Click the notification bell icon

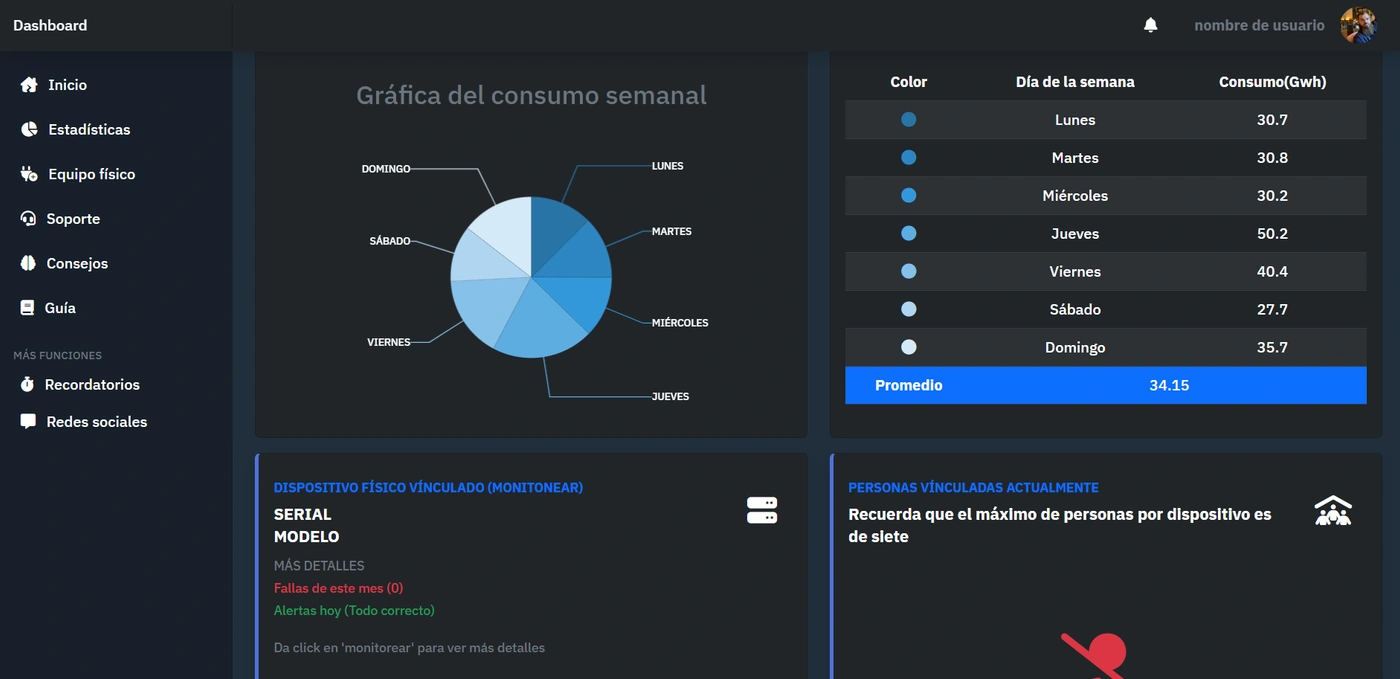coord(1150,25)
